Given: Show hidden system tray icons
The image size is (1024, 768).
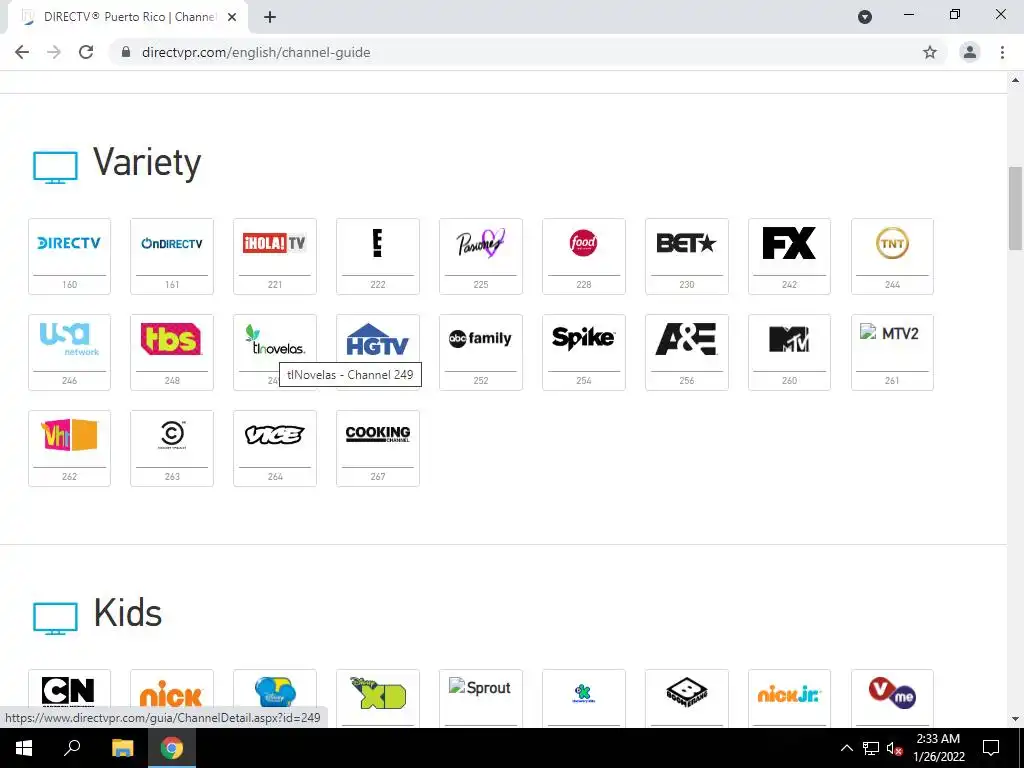Looking at the screenshot, I should click(x=846, y=748).
